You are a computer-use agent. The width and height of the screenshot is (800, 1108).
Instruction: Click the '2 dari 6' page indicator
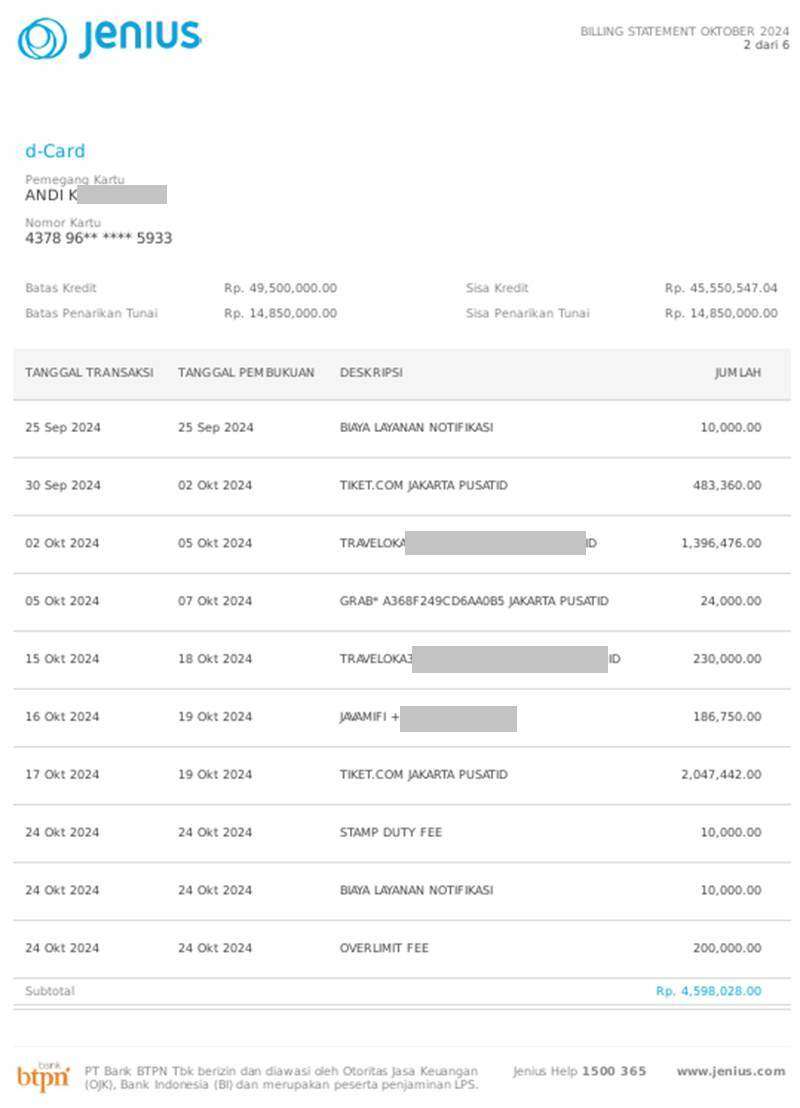point(766,45)
